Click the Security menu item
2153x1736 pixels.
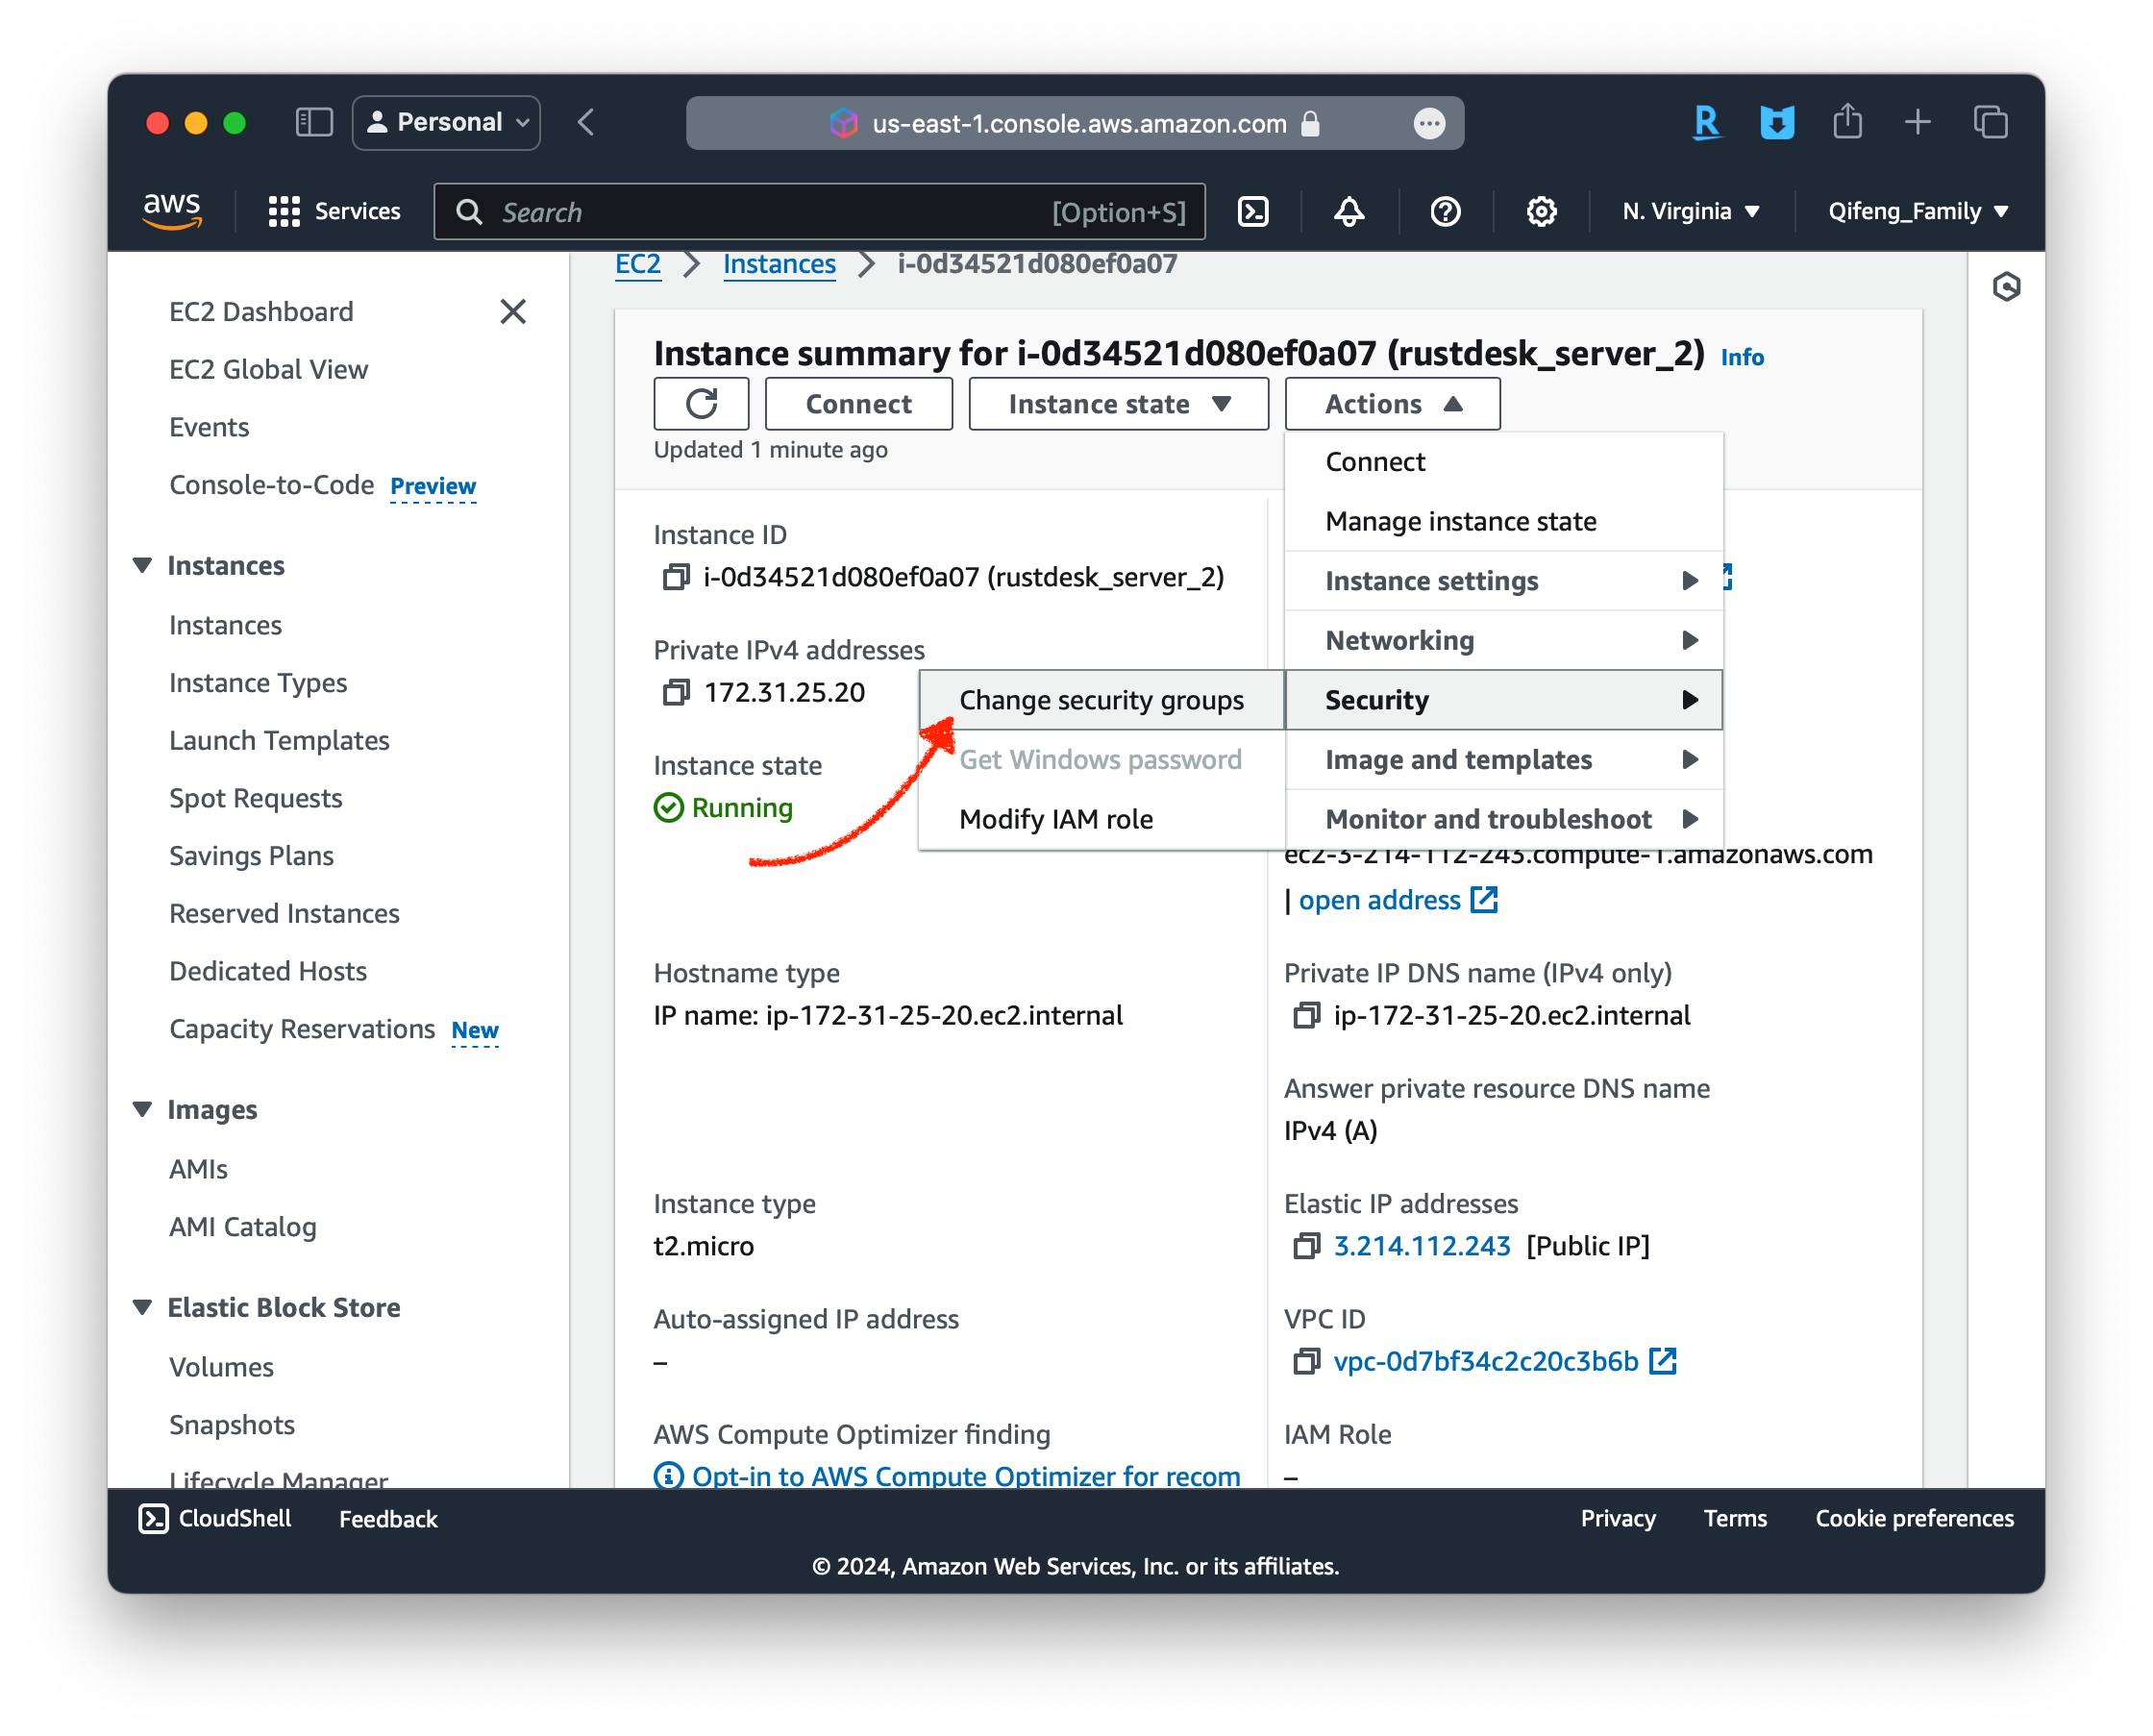click(1503, 700)
